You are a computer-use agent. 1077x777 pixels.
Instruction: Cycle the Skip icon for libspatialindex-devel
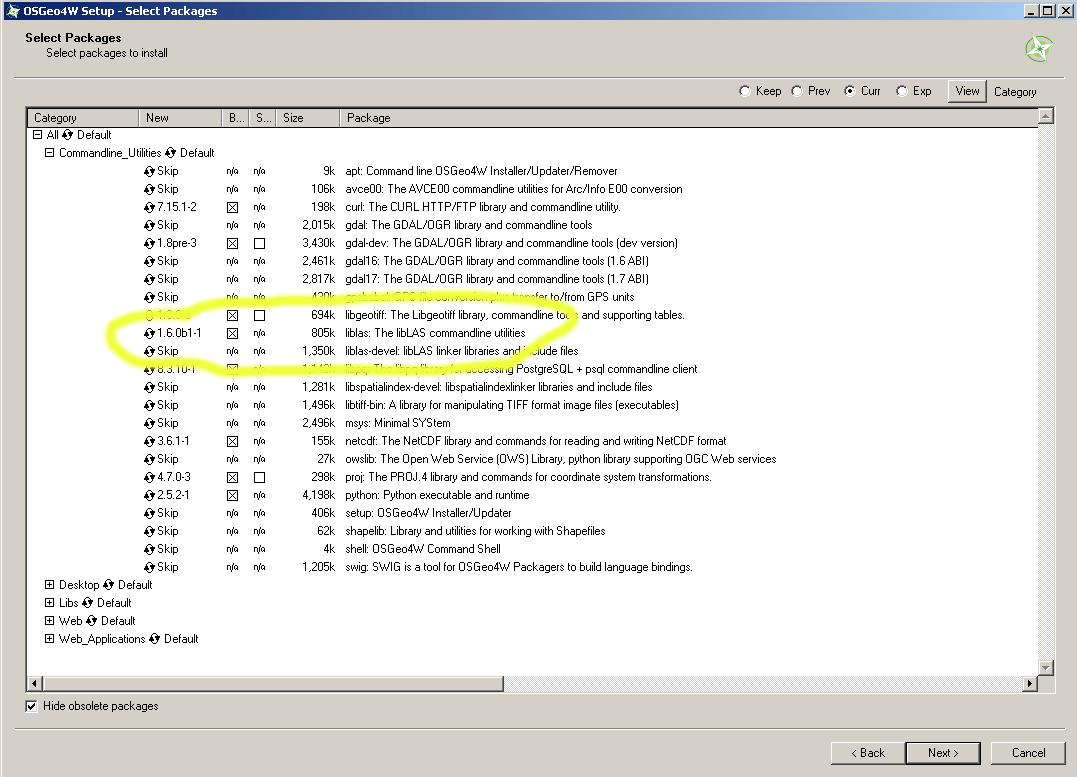pyautogui.click(x=149, y=387)
